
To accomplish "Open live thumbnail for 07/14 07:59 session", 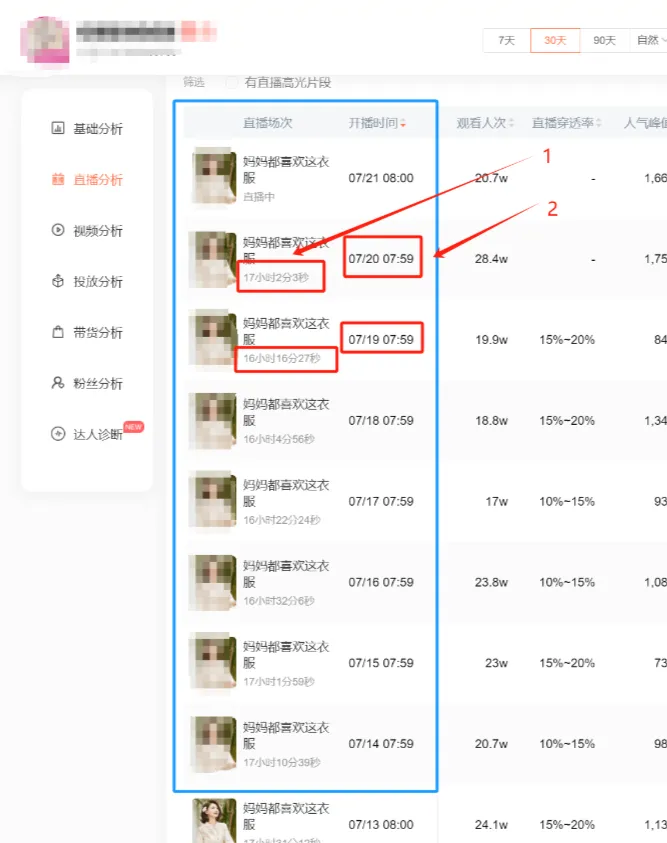I will pos(214,744).
